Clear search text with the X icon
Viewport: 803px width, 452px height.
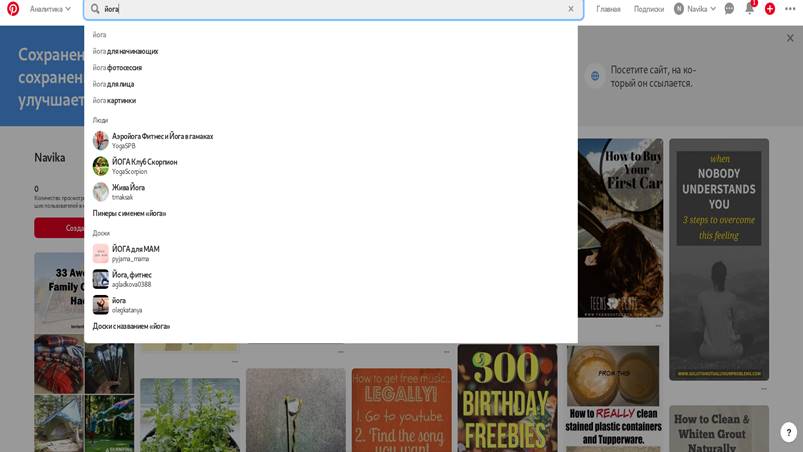[571, 9]
